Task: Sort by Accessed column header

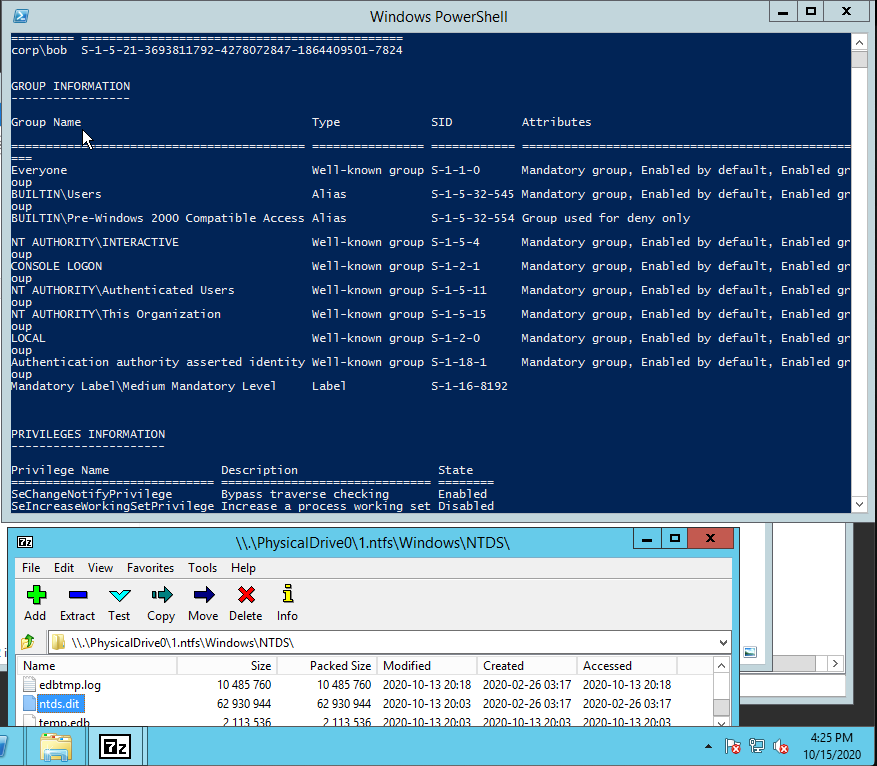Action: [627, 665]
